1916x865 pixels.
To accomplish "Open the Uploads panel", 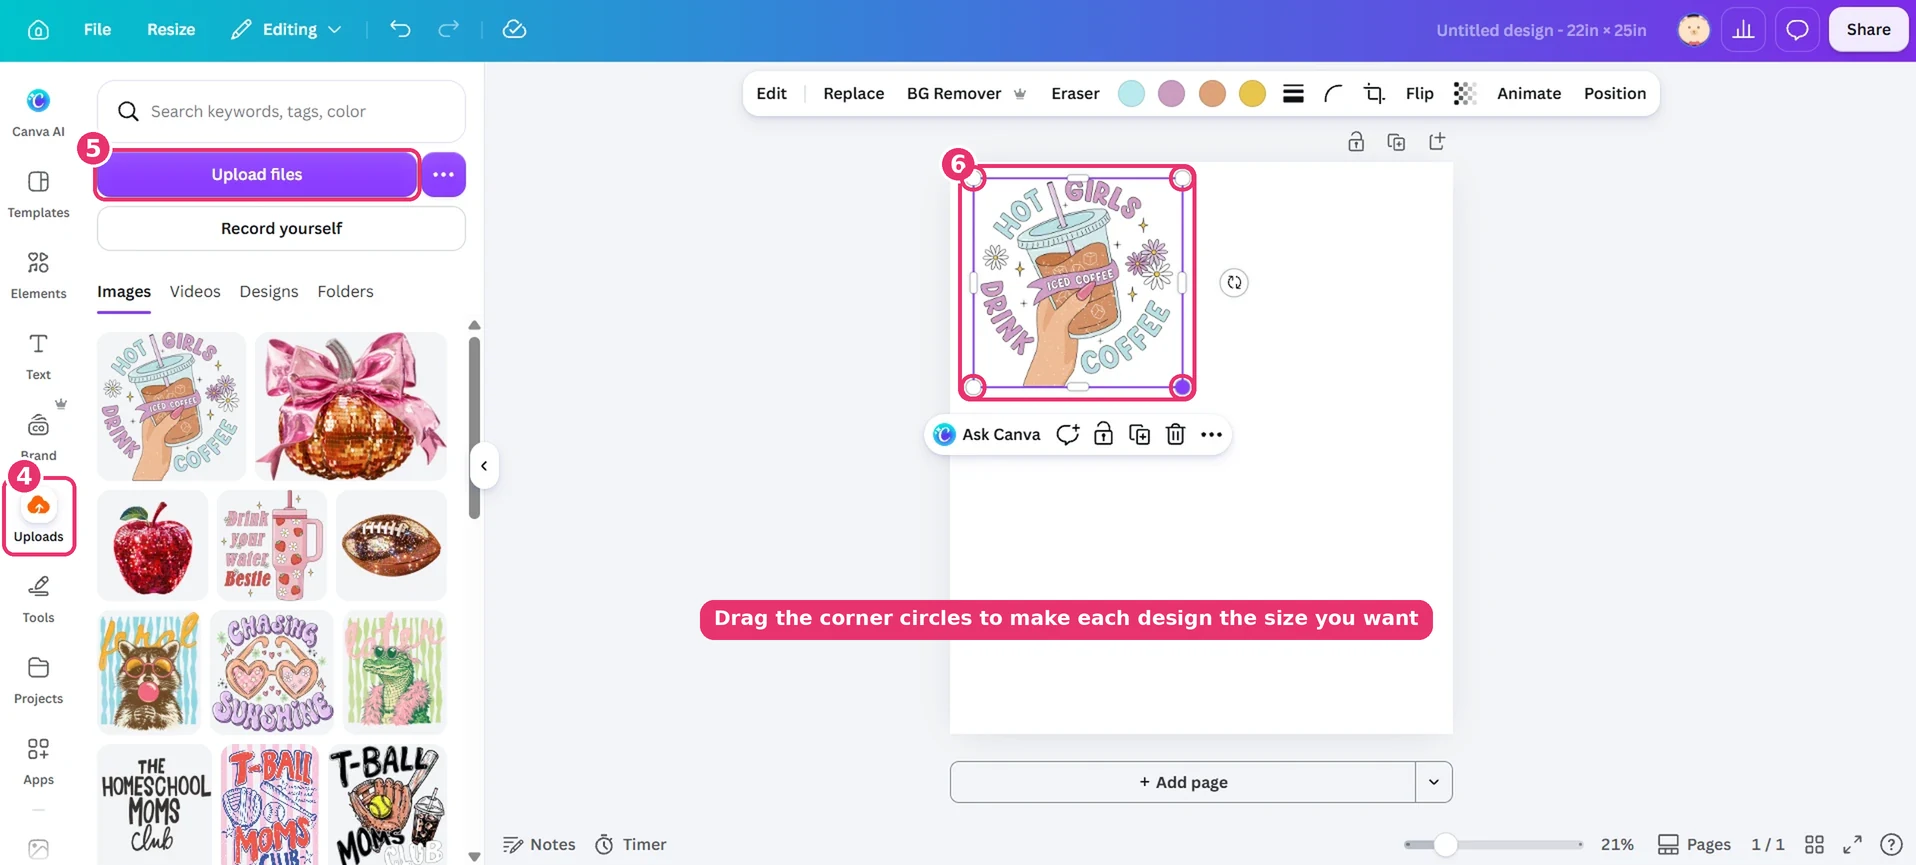I will (x=38, y=517).
